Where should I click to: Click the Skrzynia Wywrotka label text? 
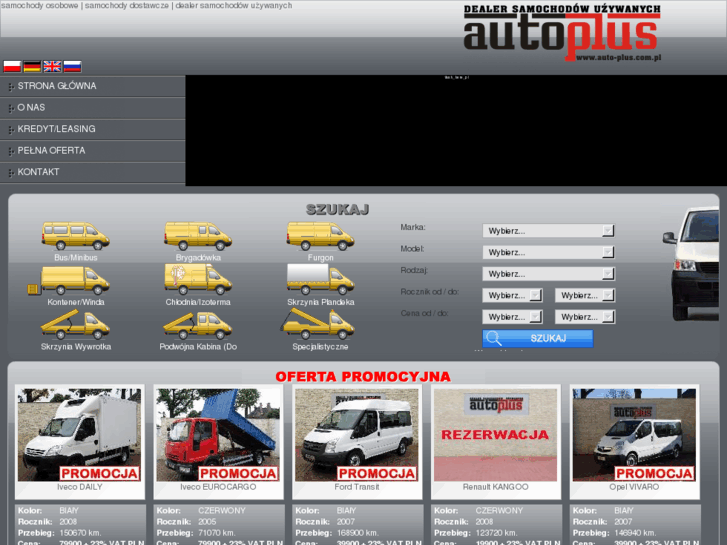pos(76,346)
